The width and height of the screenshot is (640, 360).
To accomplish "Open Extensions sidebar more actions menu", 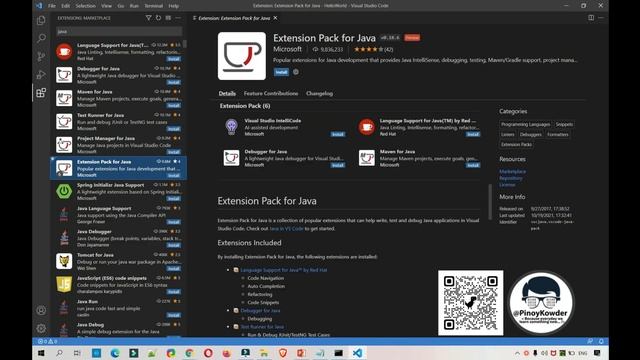I will [178, 18].
